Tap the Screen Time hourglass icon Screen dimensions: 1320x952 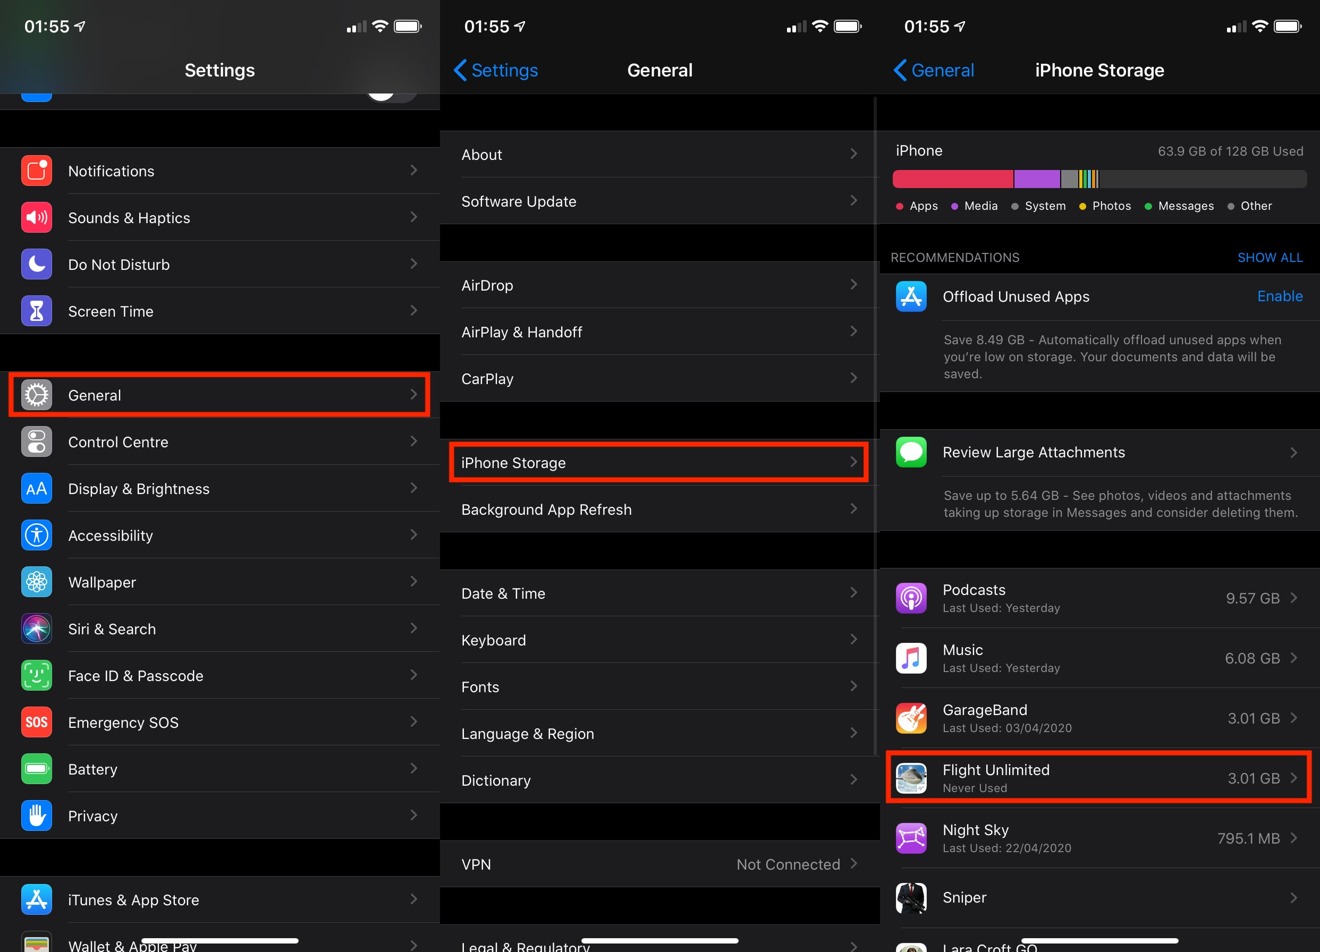pyautogui.click(x=37, y=311)
